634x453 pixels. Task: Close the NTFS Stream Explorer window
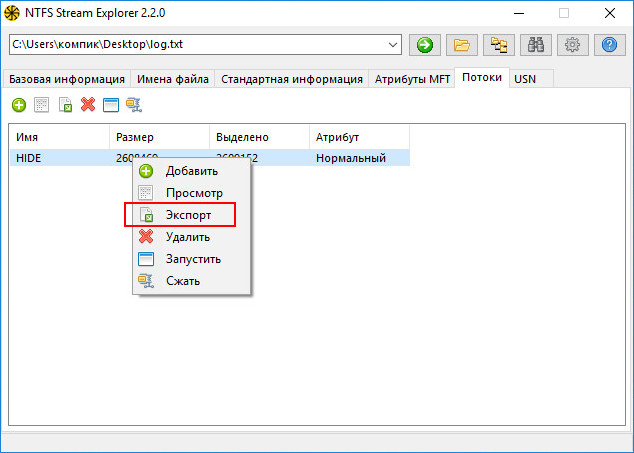point(610,13)
